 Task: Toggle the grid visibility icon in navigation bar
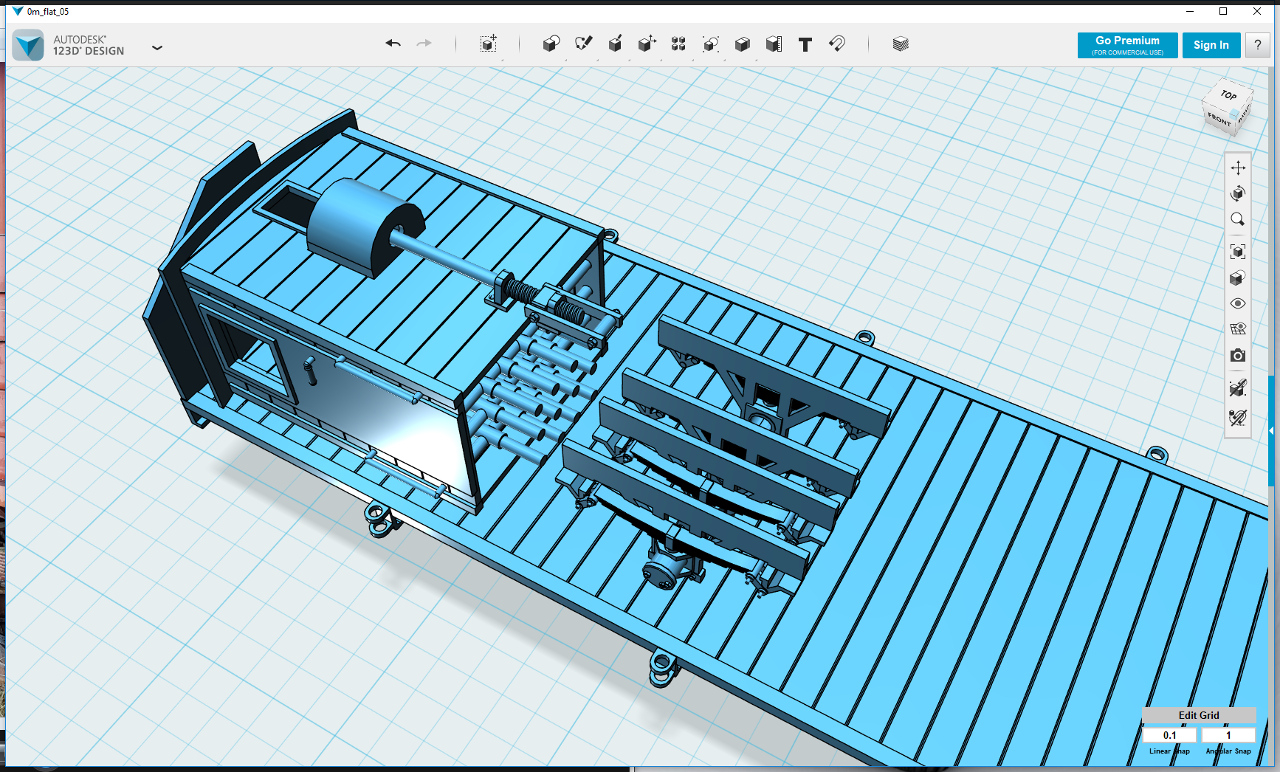point(1238,328)
